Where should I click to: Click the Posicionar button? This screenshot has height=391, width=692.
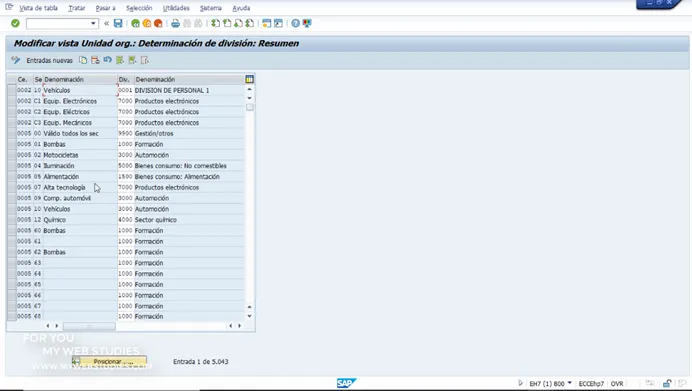pos(109,361)
